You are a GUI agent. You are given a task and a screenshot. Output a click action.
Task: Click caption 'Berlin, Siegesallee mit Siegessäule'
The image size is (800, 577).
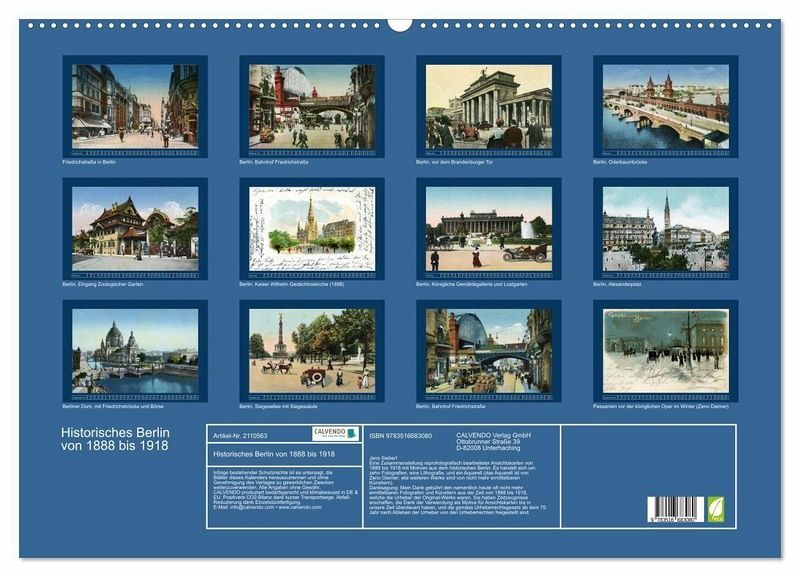pos(279,407)
